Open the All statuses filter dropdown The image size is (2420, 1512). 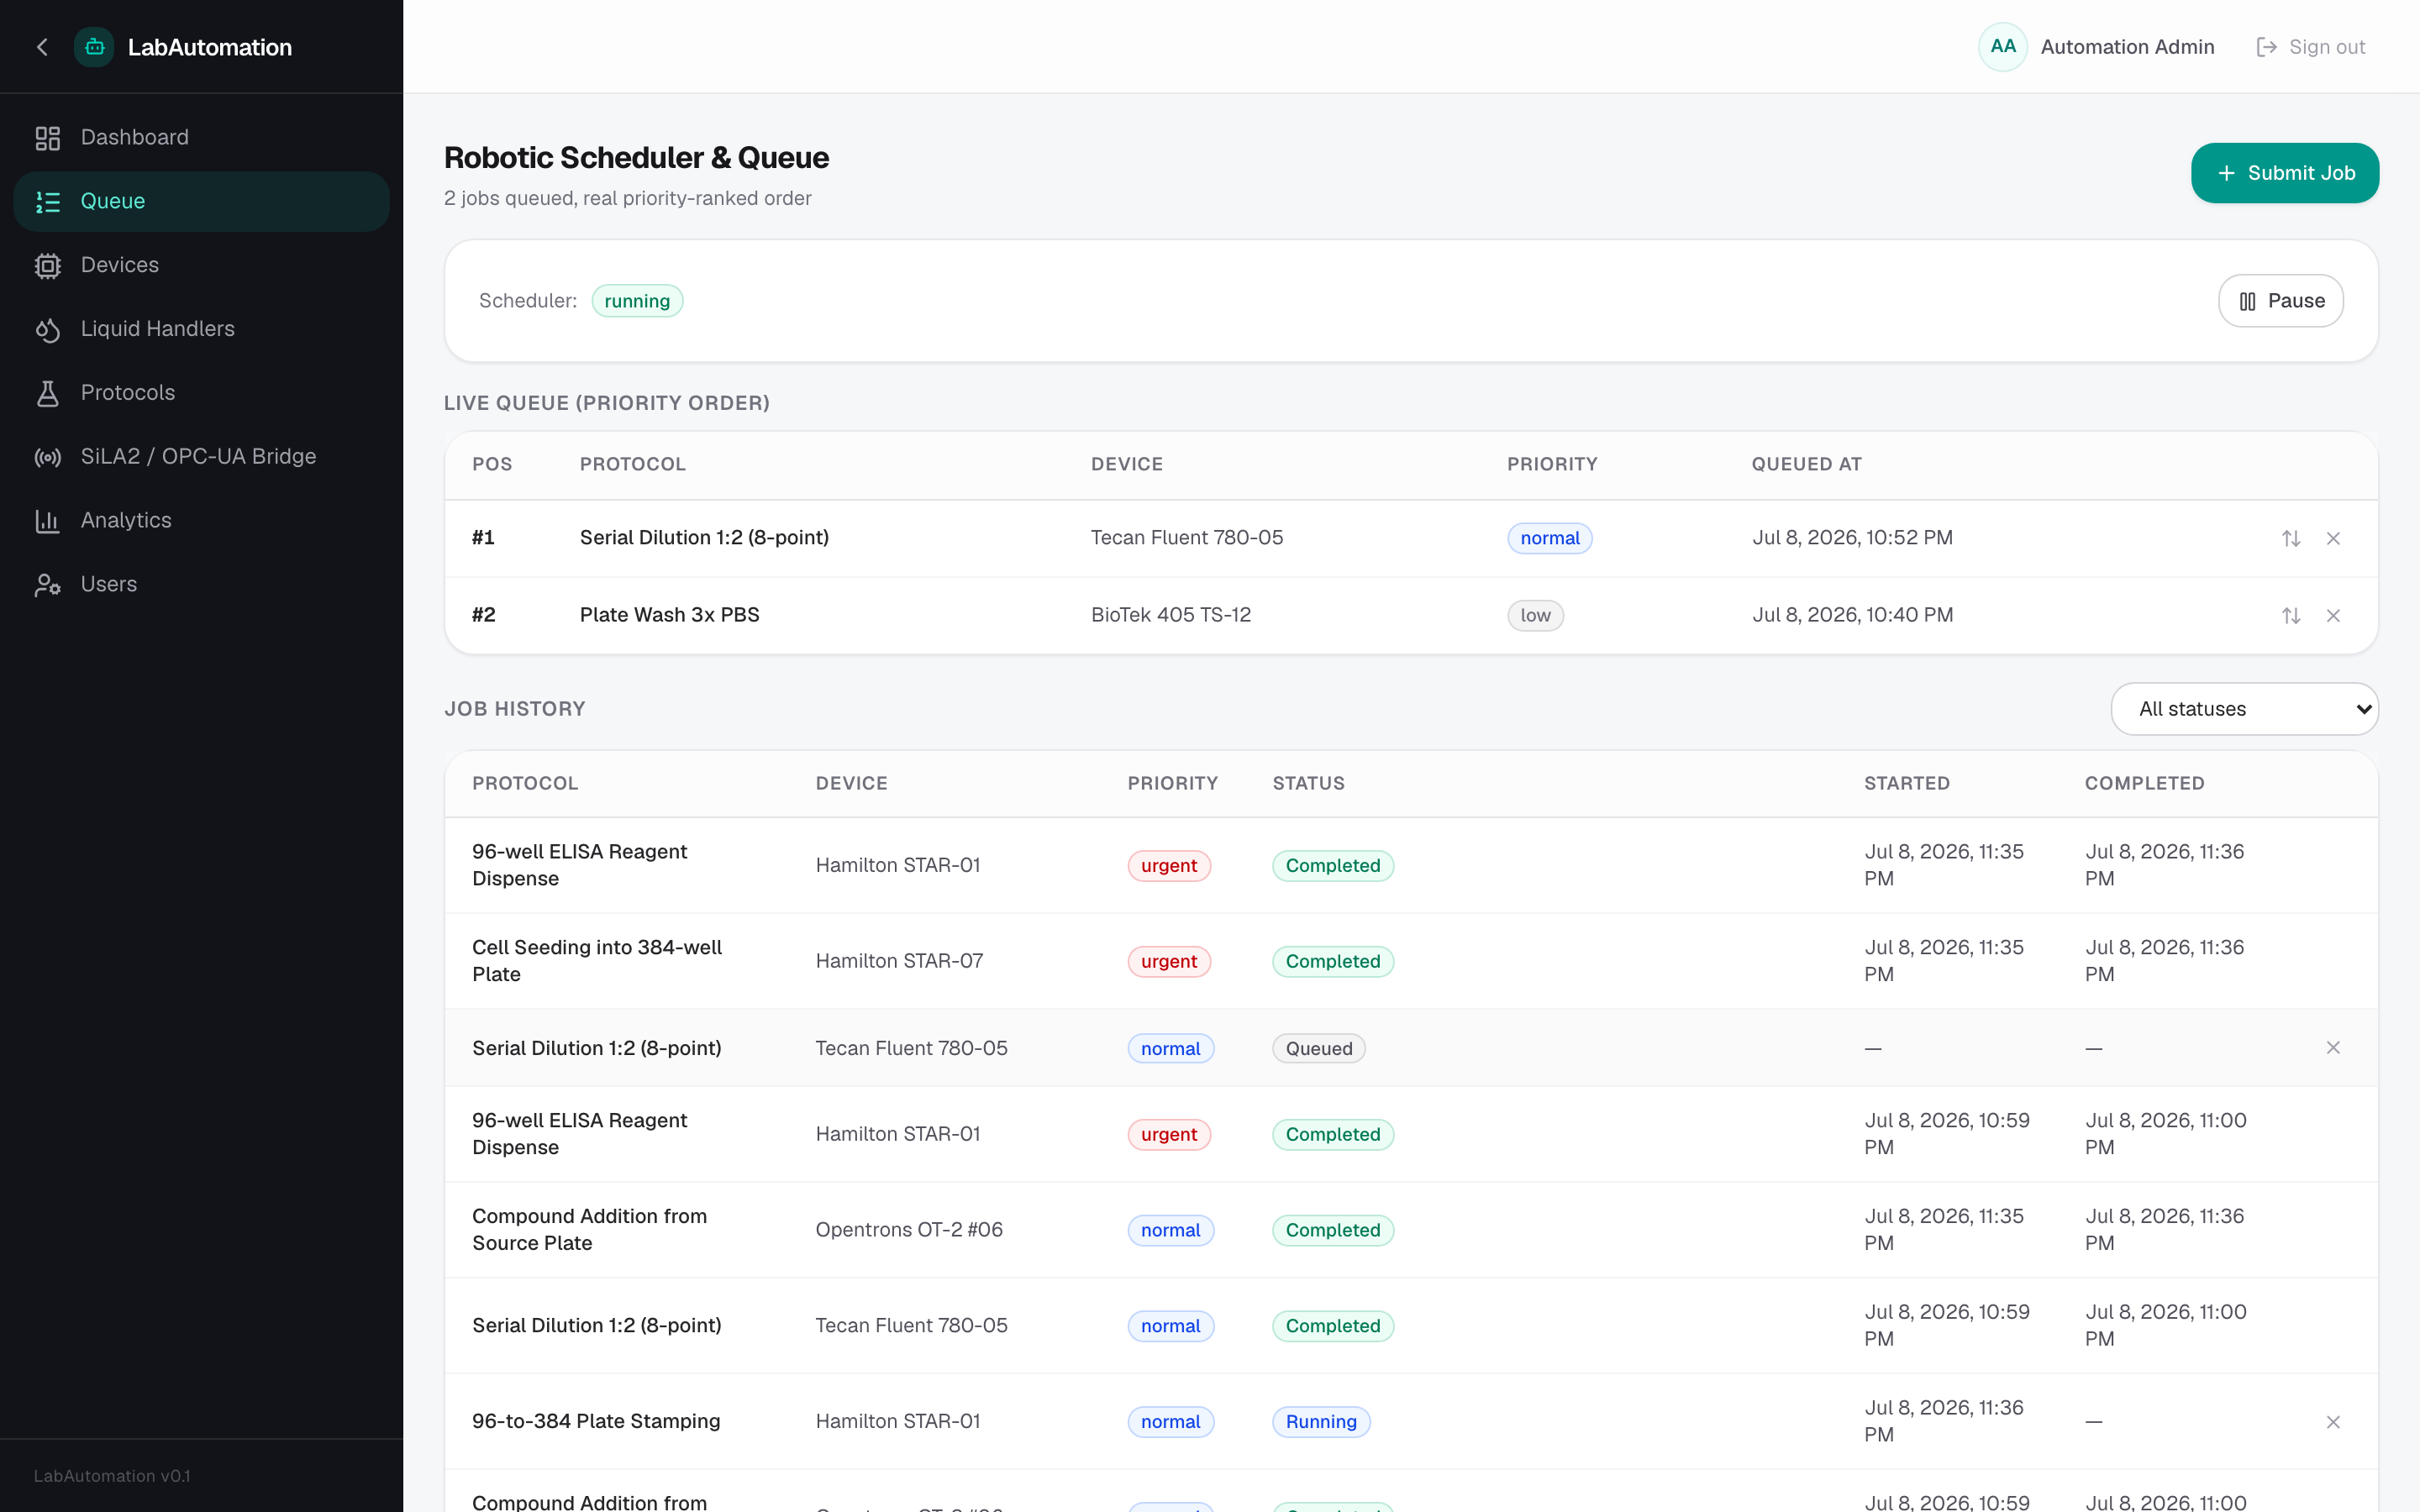(2244, 709)
